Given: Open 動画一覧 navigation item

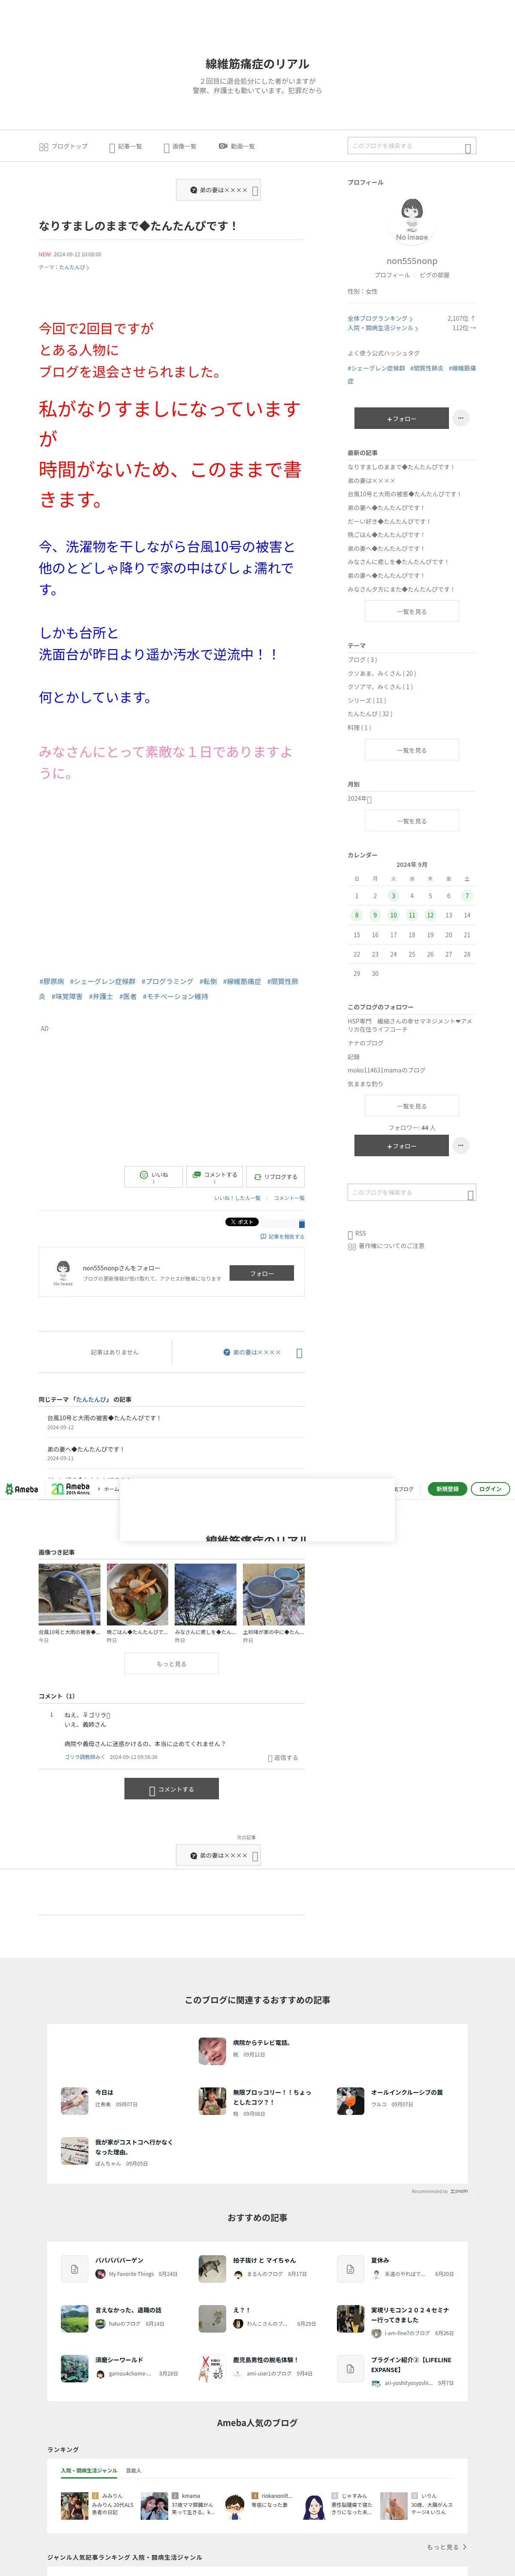Looking at the screenshot, I should coord(237,146).
